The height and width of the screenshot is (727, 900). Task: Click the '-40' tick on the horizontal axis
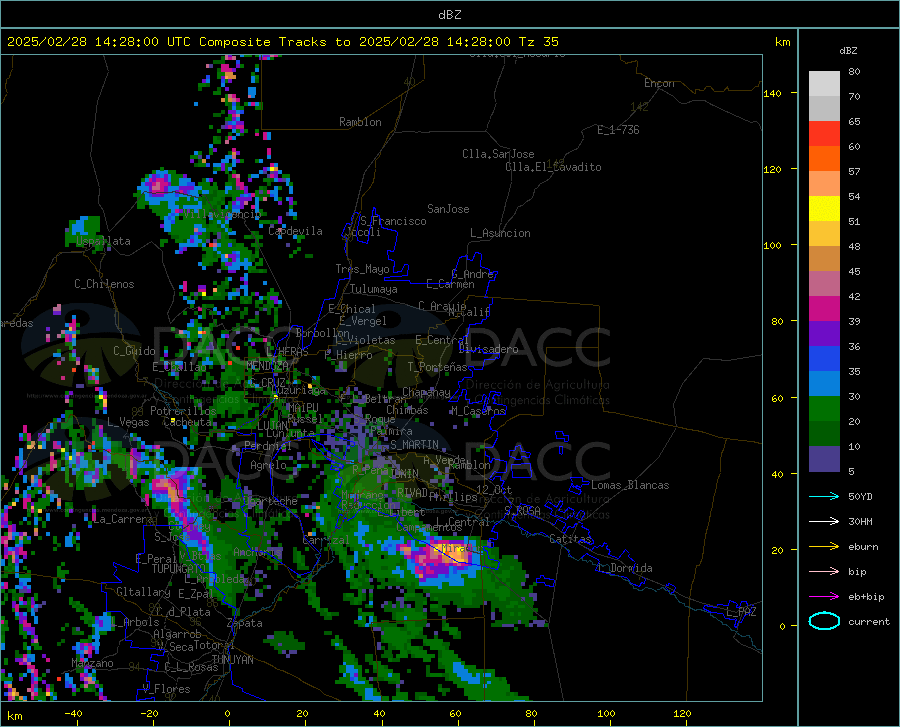click(x=73, y=714)
